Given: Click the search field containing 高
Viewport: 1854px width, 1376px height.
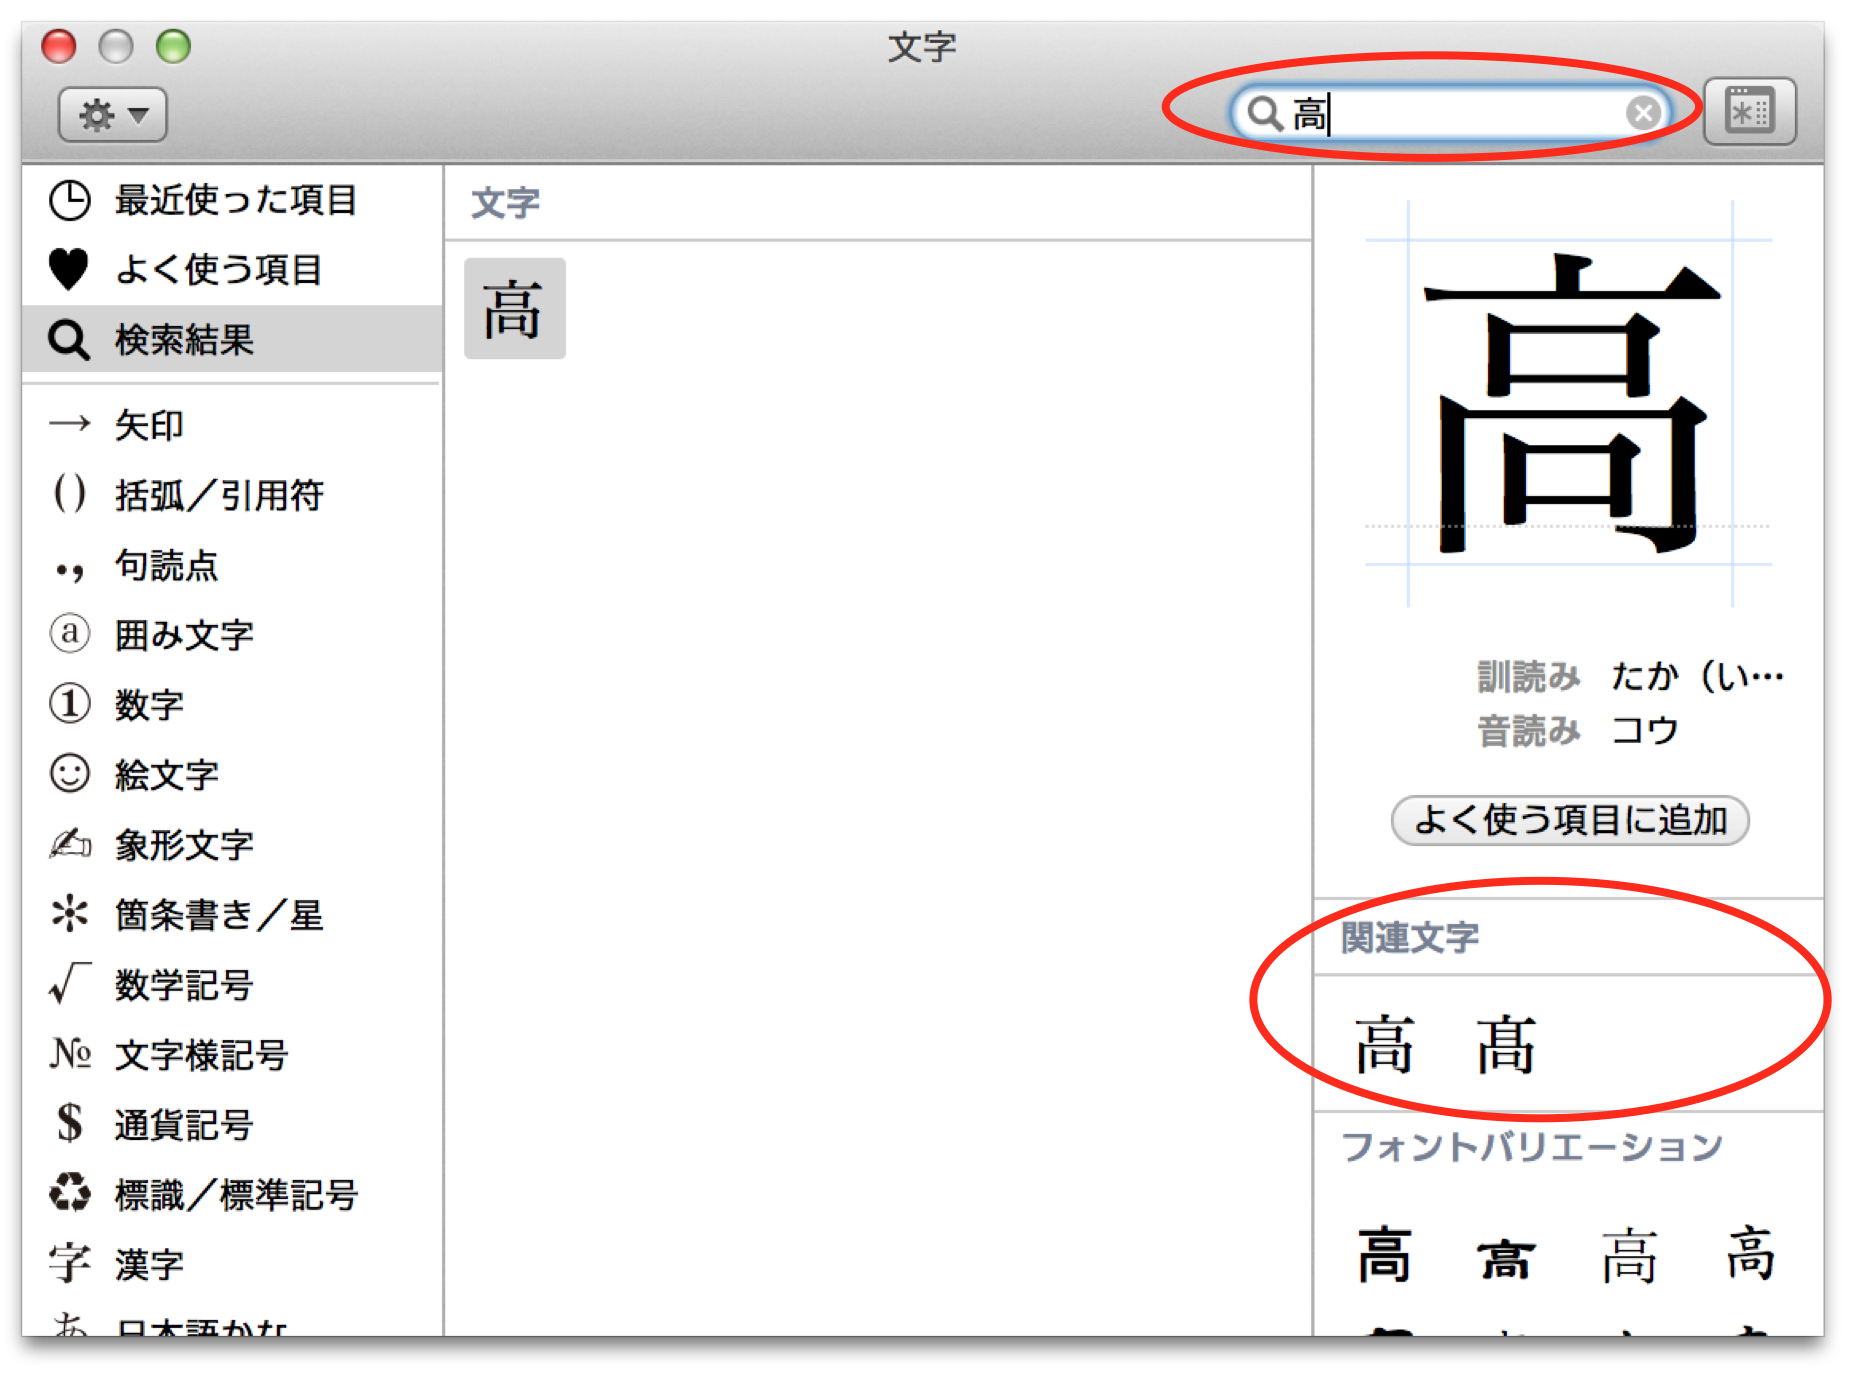Looking at the screenshot, I should (1450, 113).
